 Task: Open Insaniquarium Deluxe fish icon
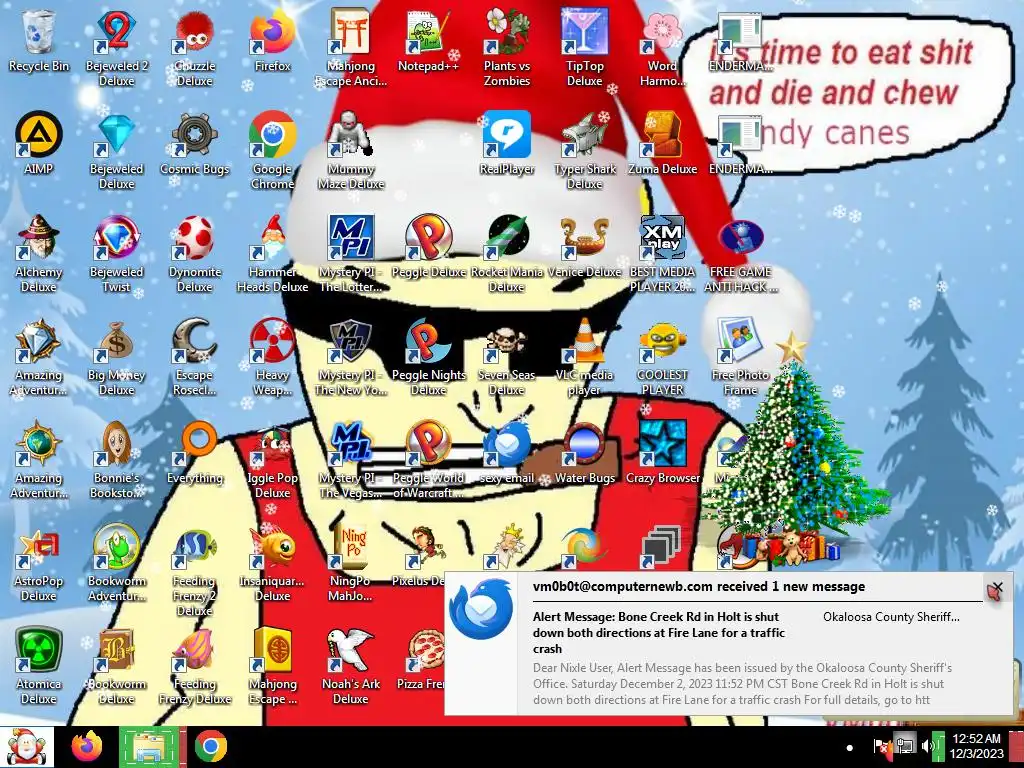tap(272, 563)
